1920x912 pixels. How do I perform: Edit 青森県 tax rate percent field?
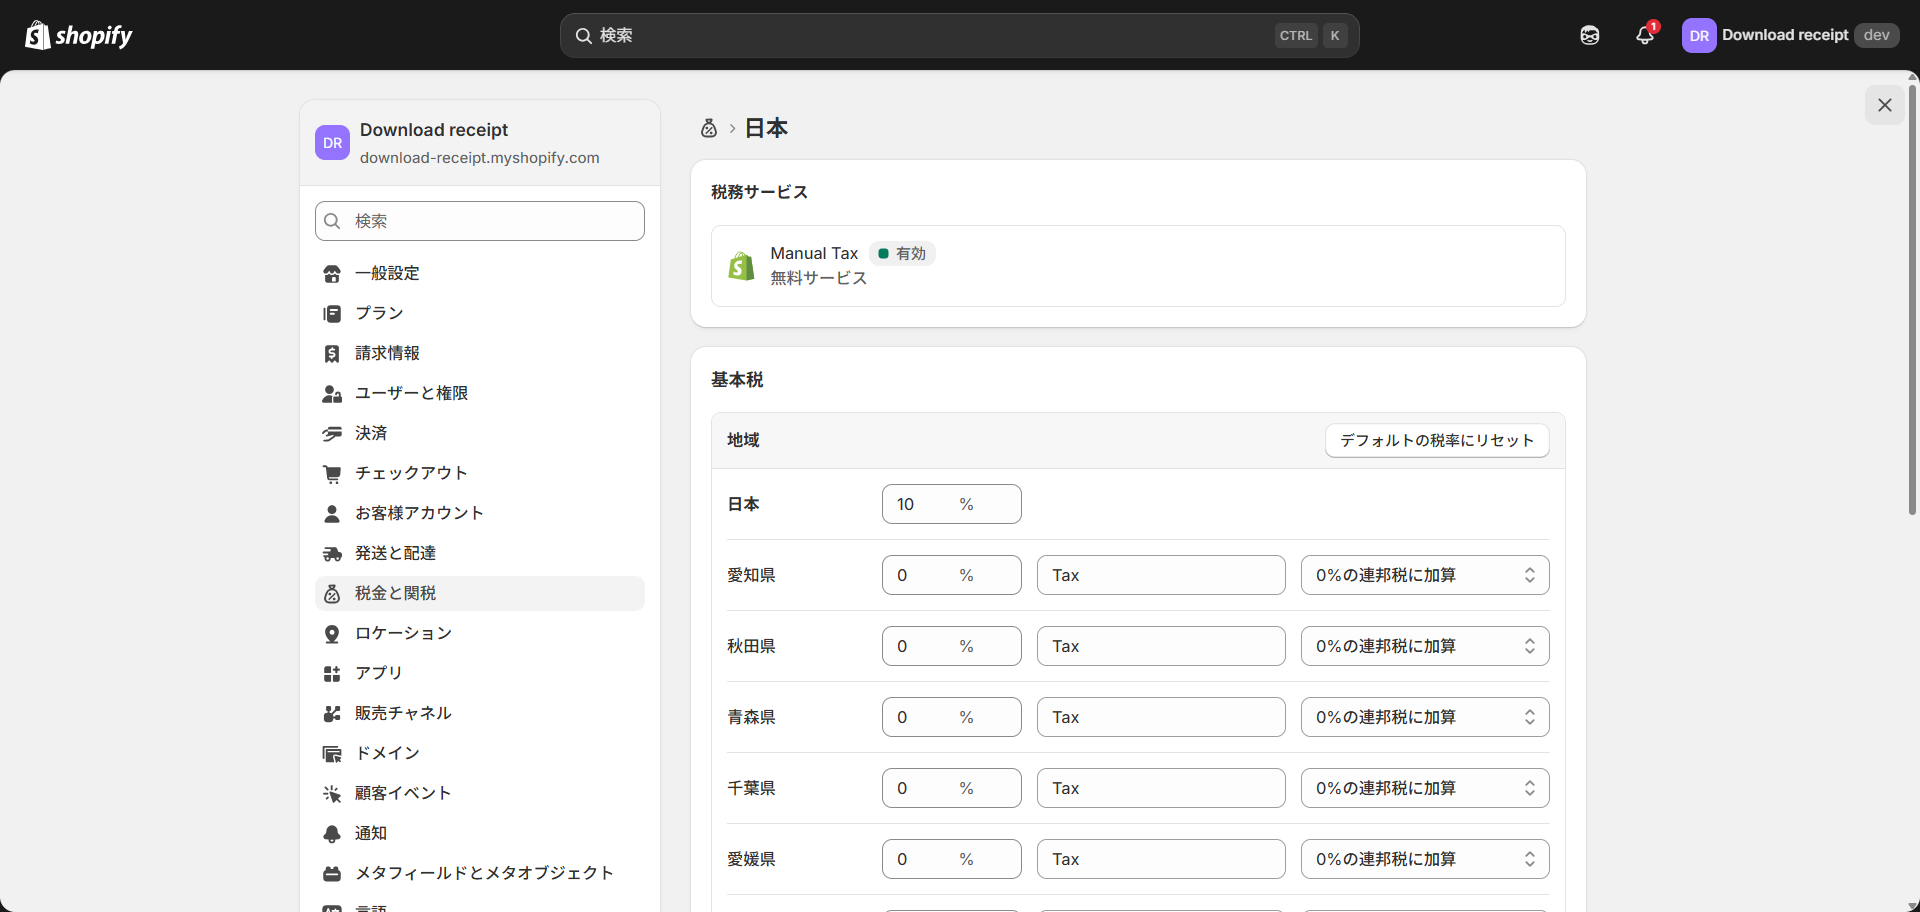[x=951, y=717]
